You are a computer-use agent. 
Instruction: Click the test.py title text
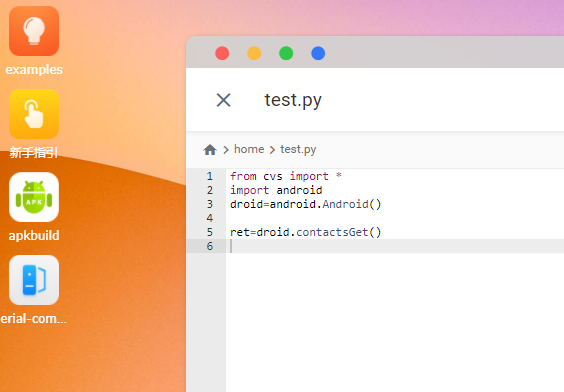click(293, 100)
